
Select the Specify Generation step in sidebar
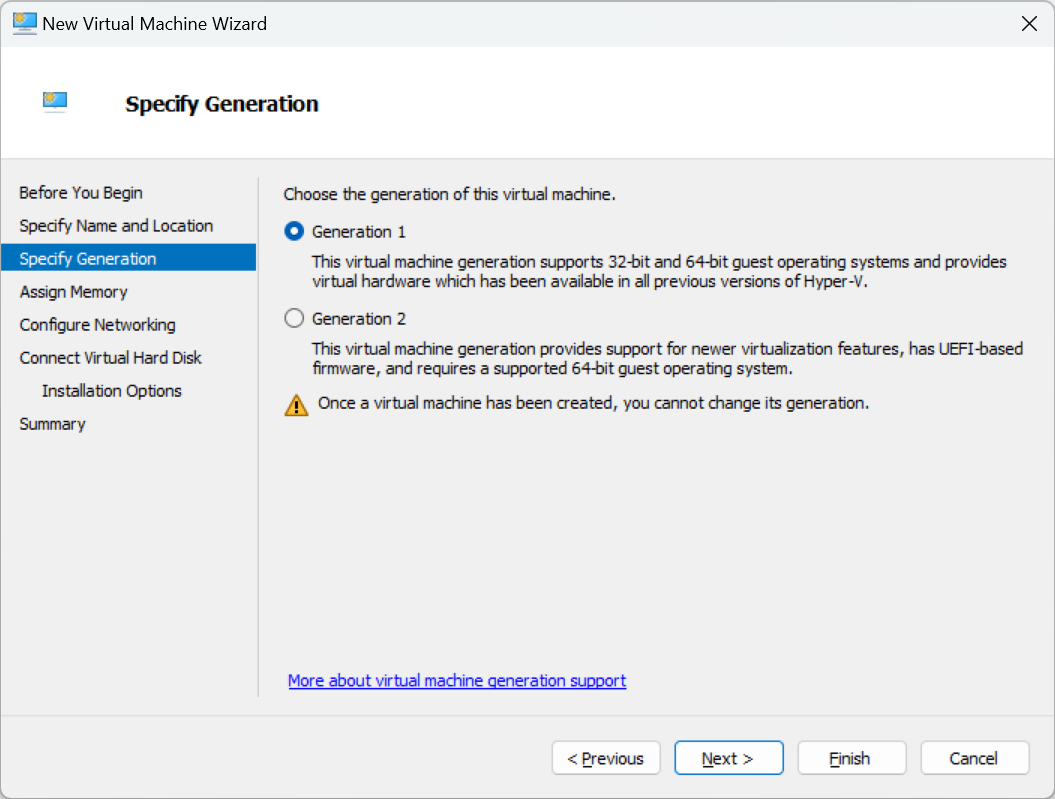click(x=88, y=259)
